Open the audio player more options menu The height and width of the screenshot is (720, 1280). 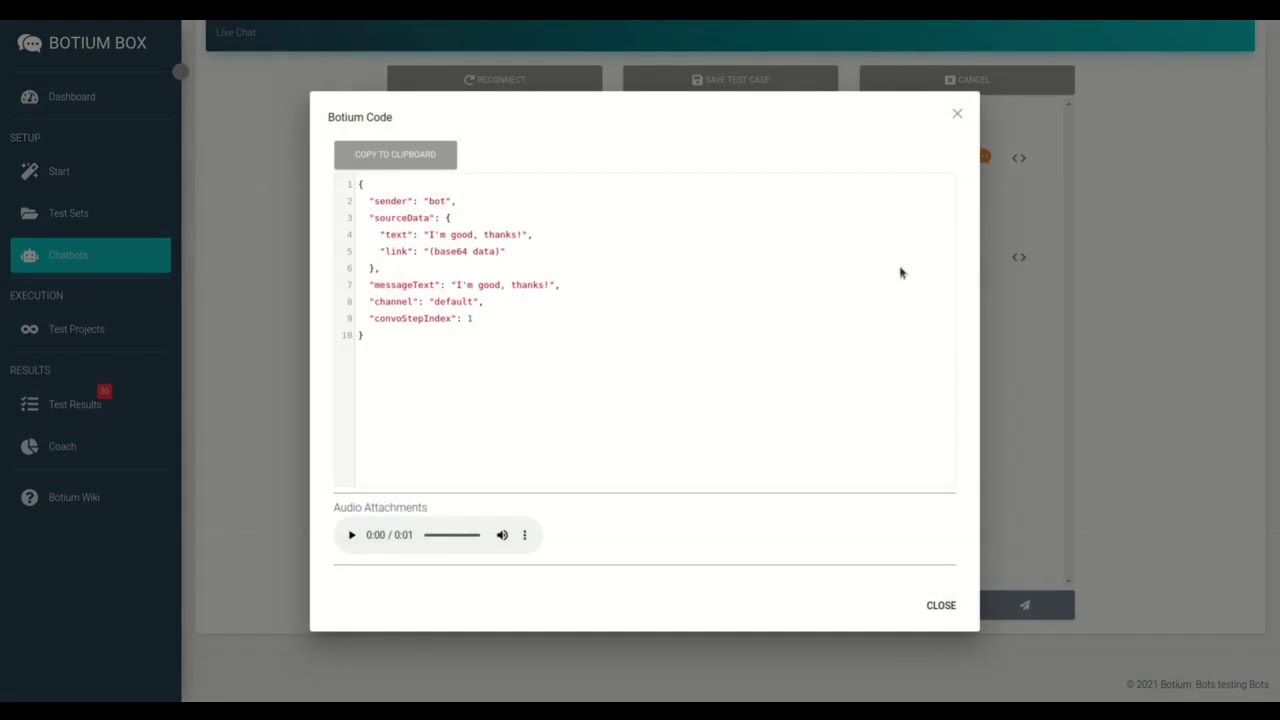tap(524, 535)
